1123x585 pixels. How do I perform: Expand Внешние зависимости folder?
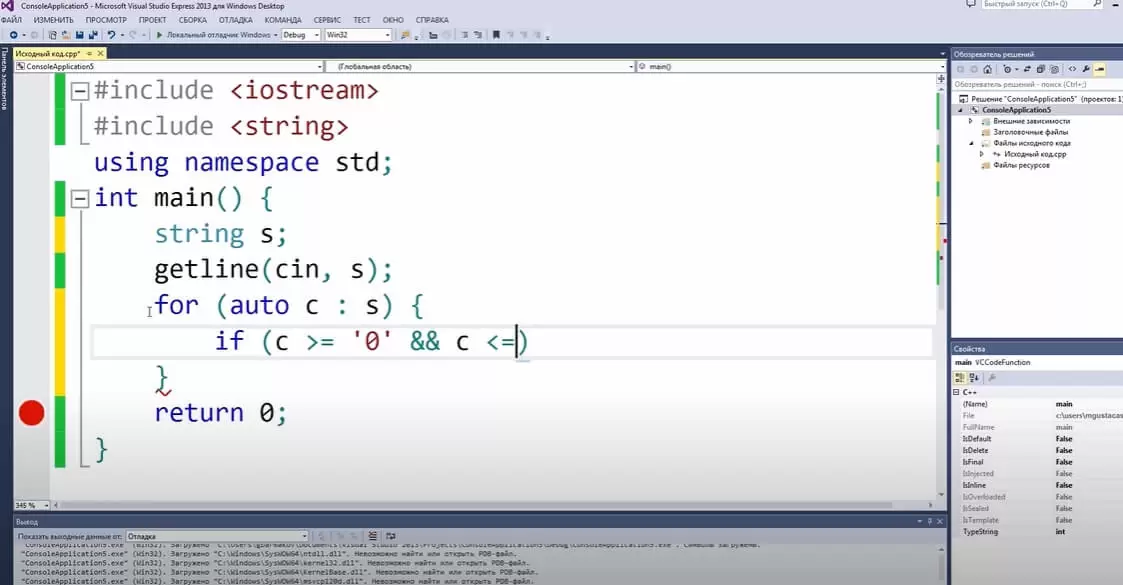970,121
